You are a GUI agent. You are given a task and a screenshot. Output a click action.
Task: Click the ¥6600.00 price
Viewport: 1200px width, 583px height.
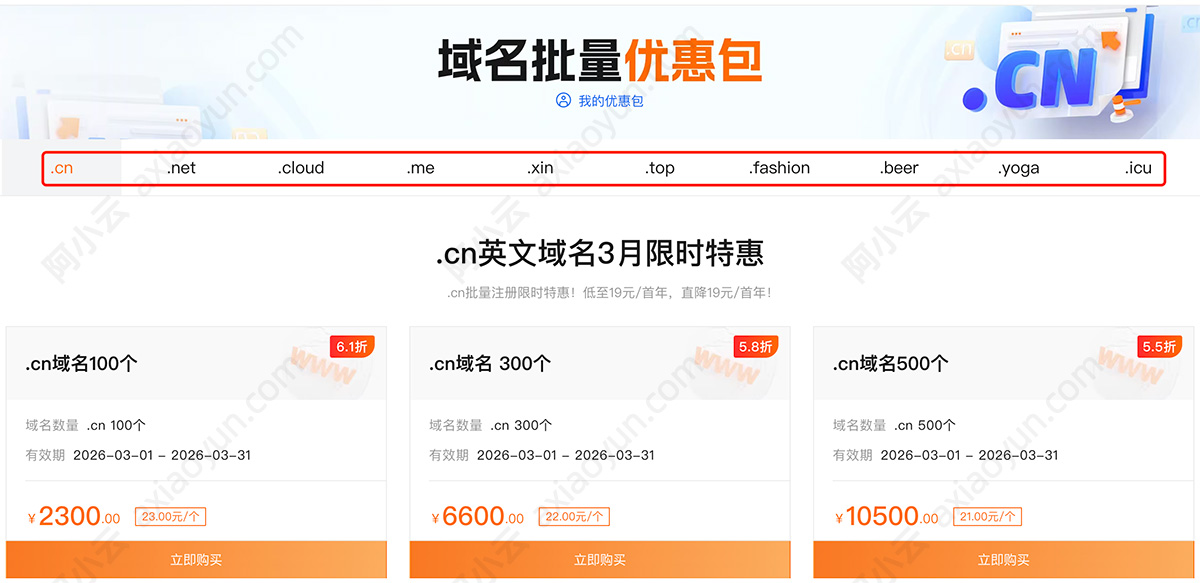click(x=478, y=517)
